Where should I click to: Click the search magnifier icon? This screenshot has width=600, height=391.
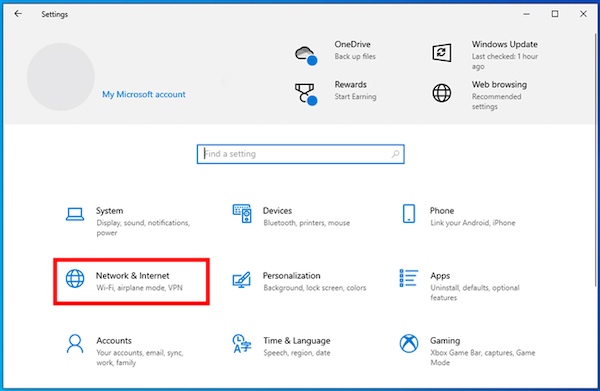(395, 154)
